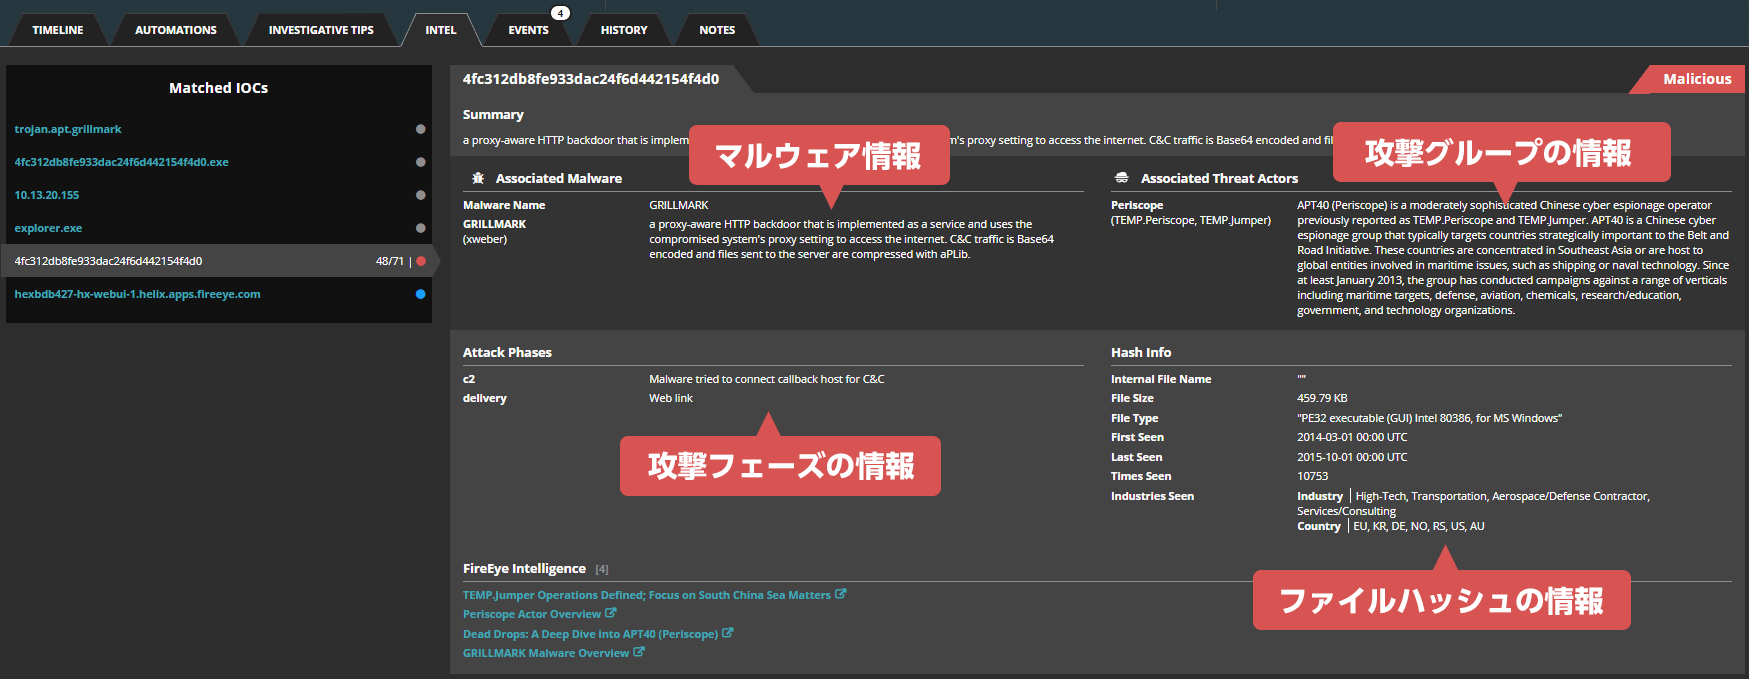Click blue status dot for hexbdb427 helix host
This screenshot has width=1749, height=679.
(421, 294)
